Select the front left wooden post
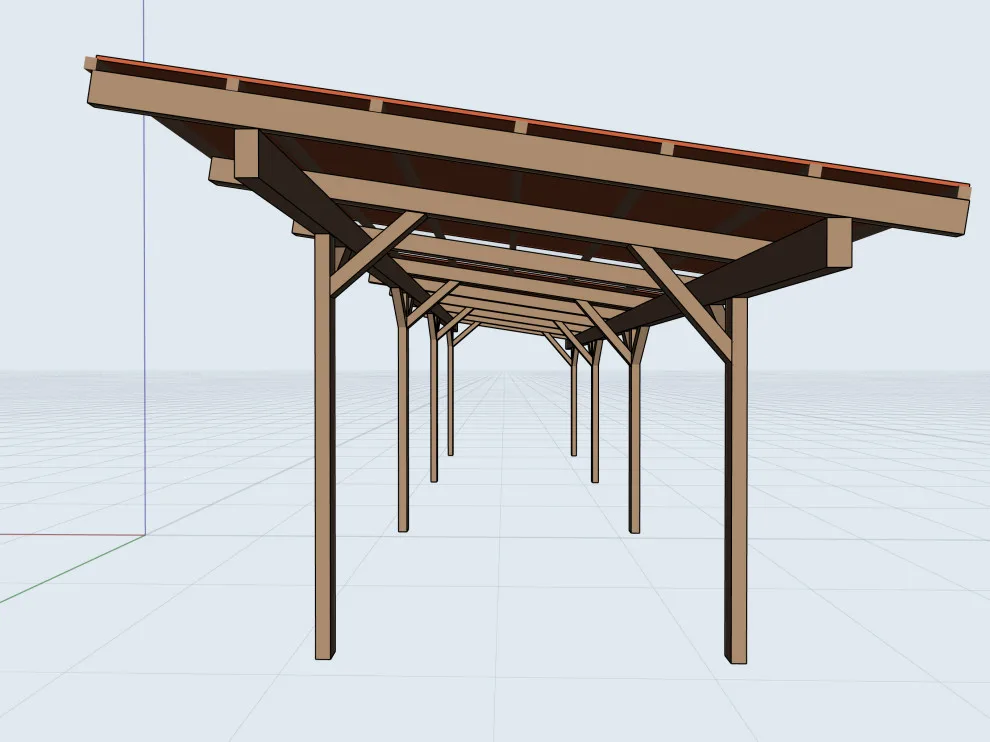Viewport: 990px width, 742px height. 325,446
